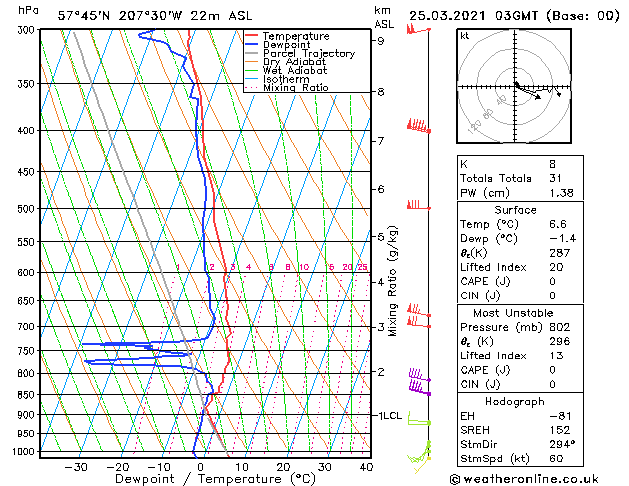The image size is (629, 486).
Task: Click the Dry Adiabat legend entry
Action: coord(294,62)
